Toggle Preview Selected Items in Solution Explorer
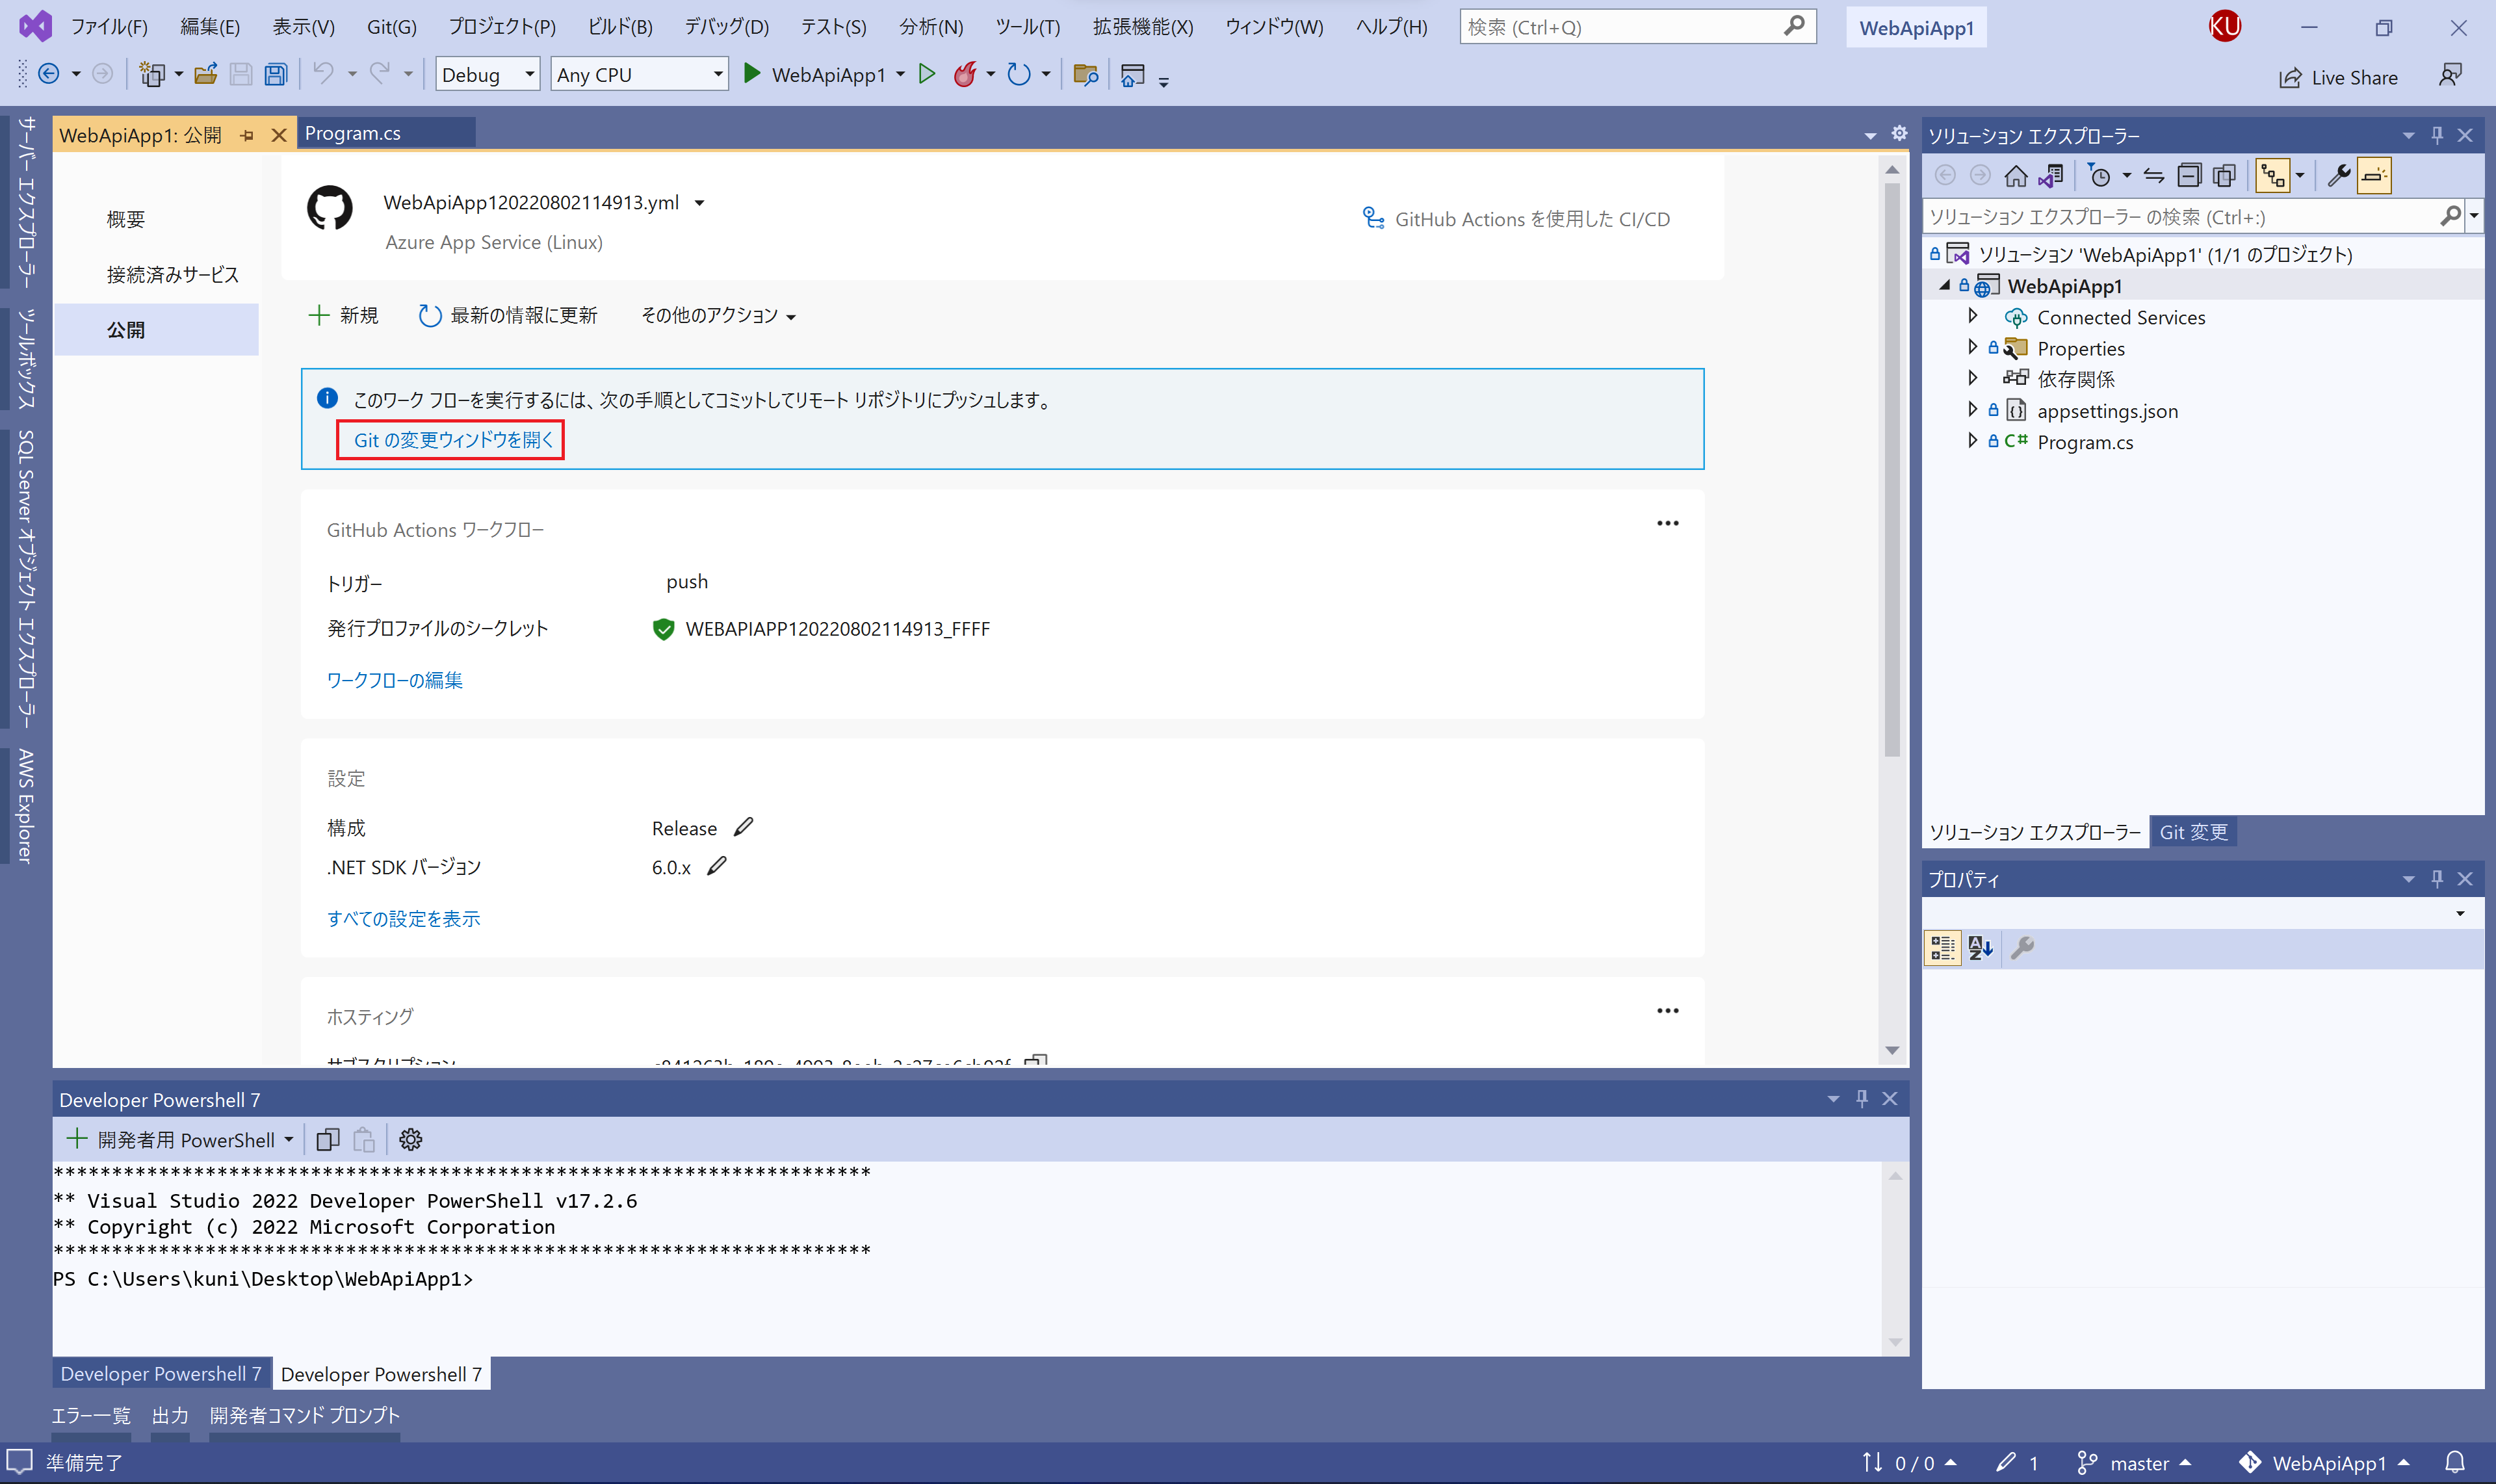 click(2374, 176)
